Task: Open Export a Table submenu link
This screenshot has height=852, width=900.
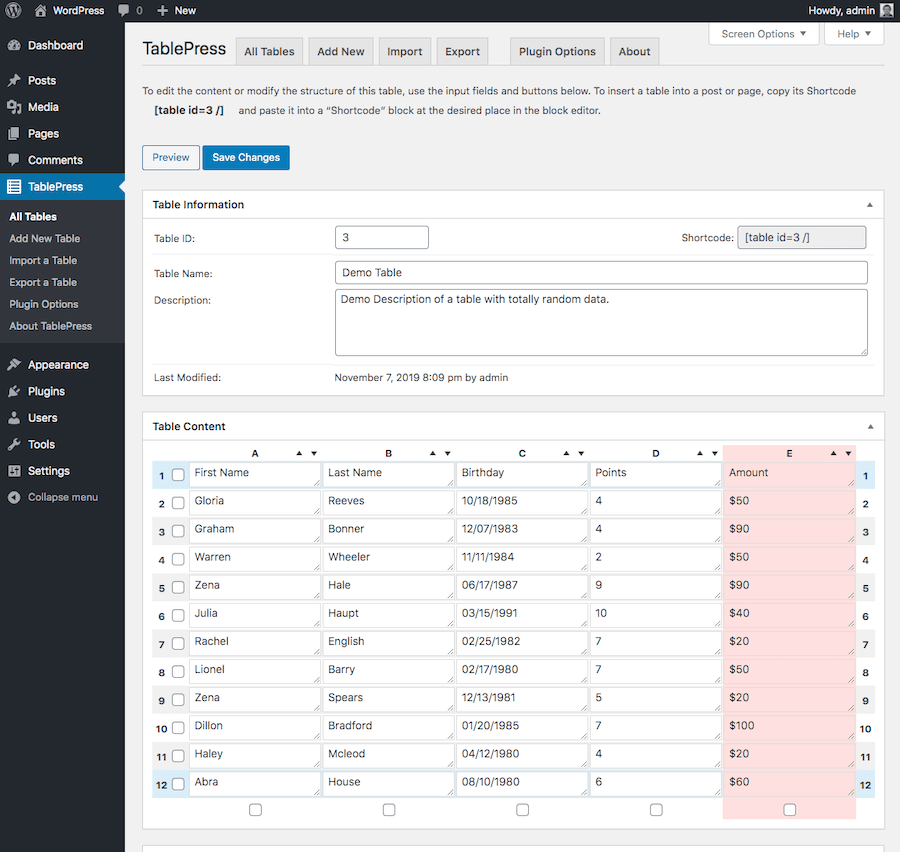Action: pyautogui.click(x=43, y=282)
